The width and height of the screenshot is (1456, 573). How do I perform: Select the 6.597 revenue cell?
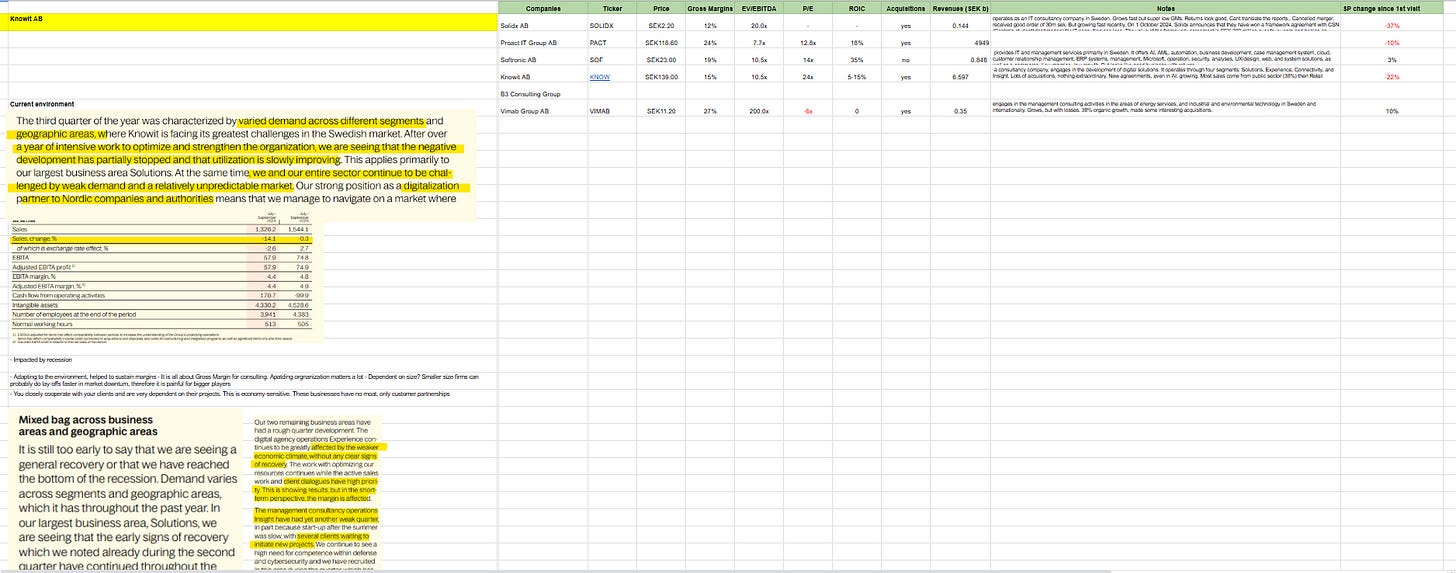pos(959,76)
